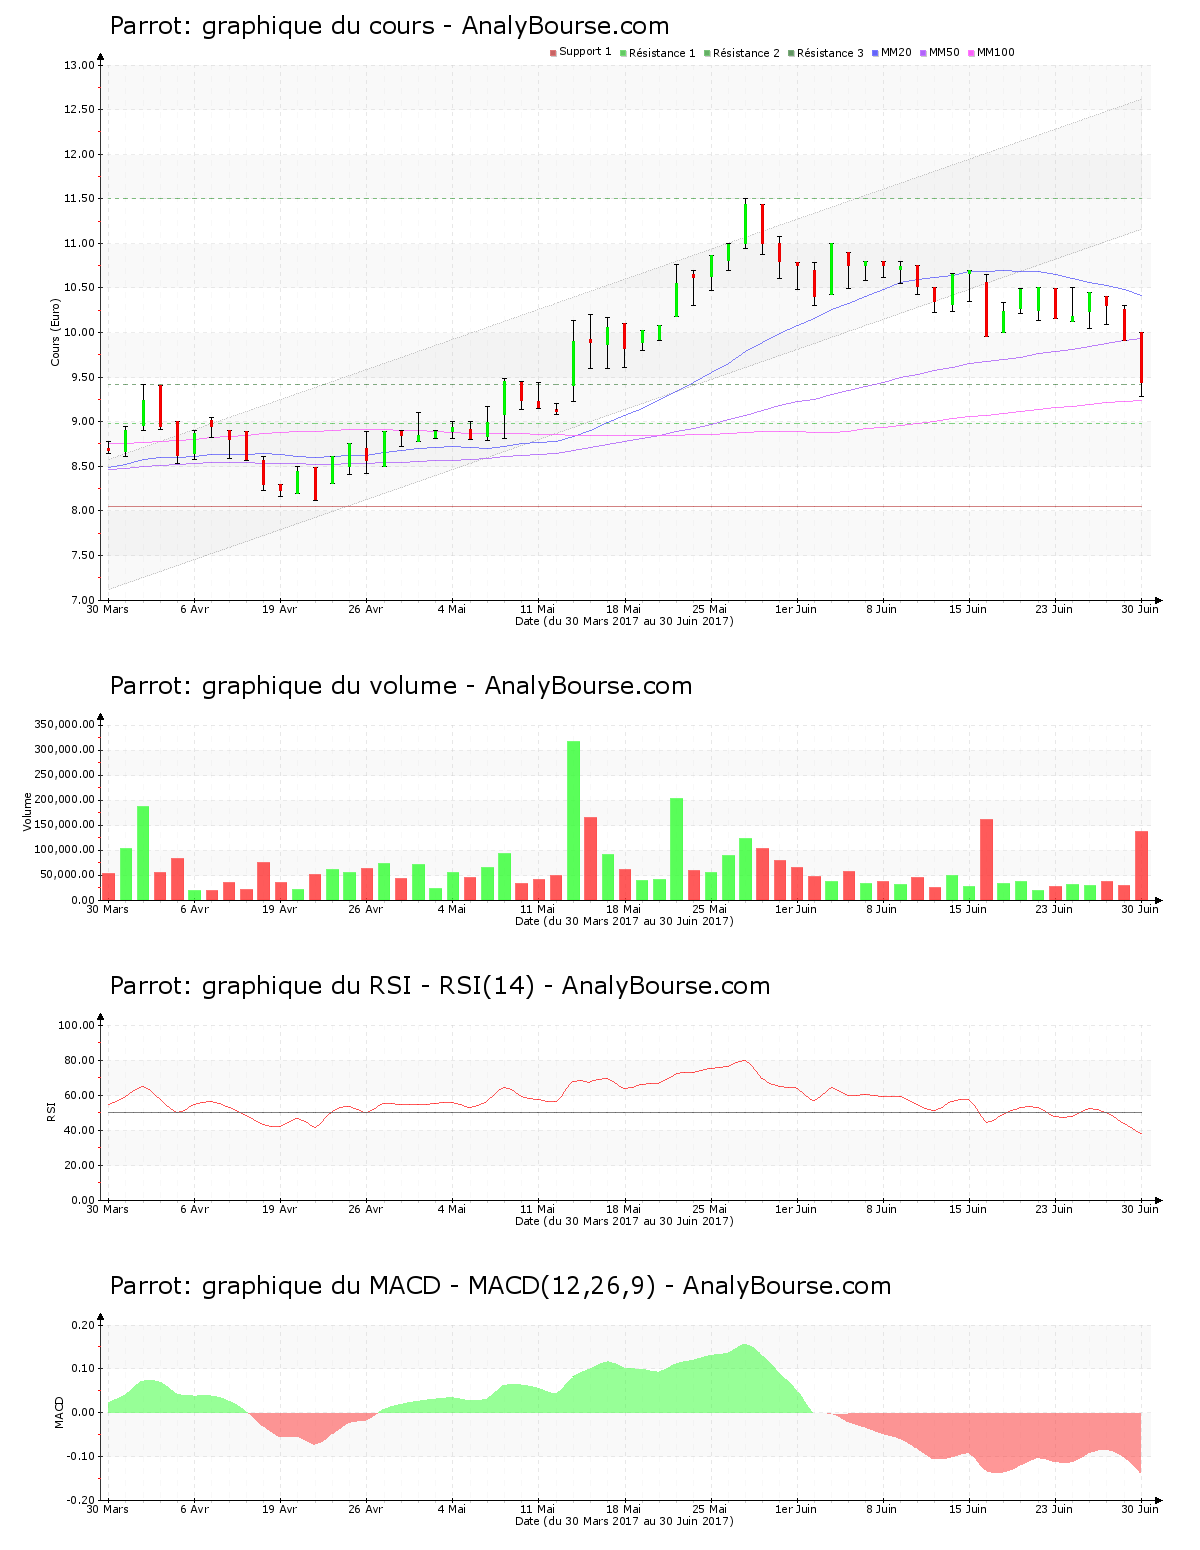The image size is (1200, 1550).
Task: Select the Résistance 2 legend label
Action: tap(746, 53)
